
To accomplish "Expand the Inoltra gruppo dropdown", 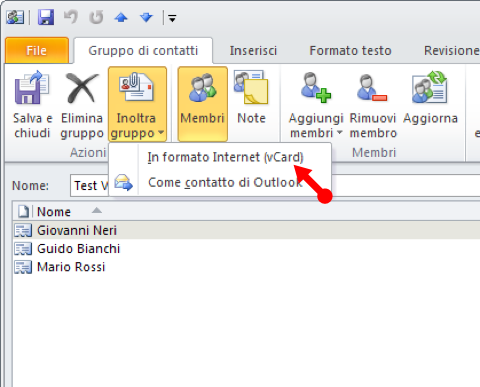I will pos(137,105).
